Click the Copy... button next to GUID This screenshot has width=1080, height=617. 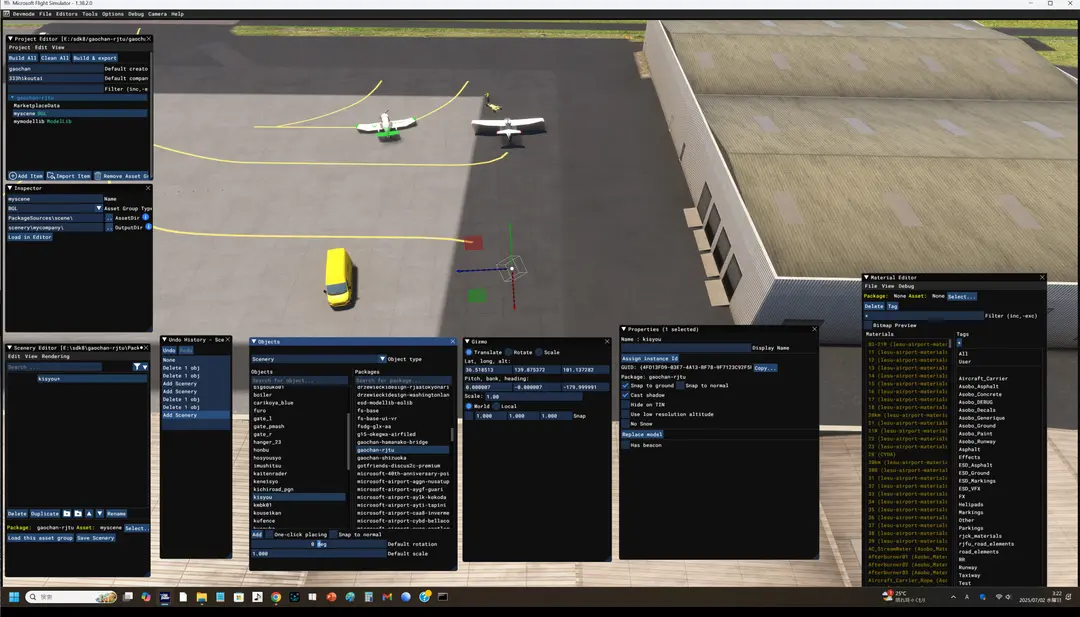pyautogui.click(x=765, y=368)
